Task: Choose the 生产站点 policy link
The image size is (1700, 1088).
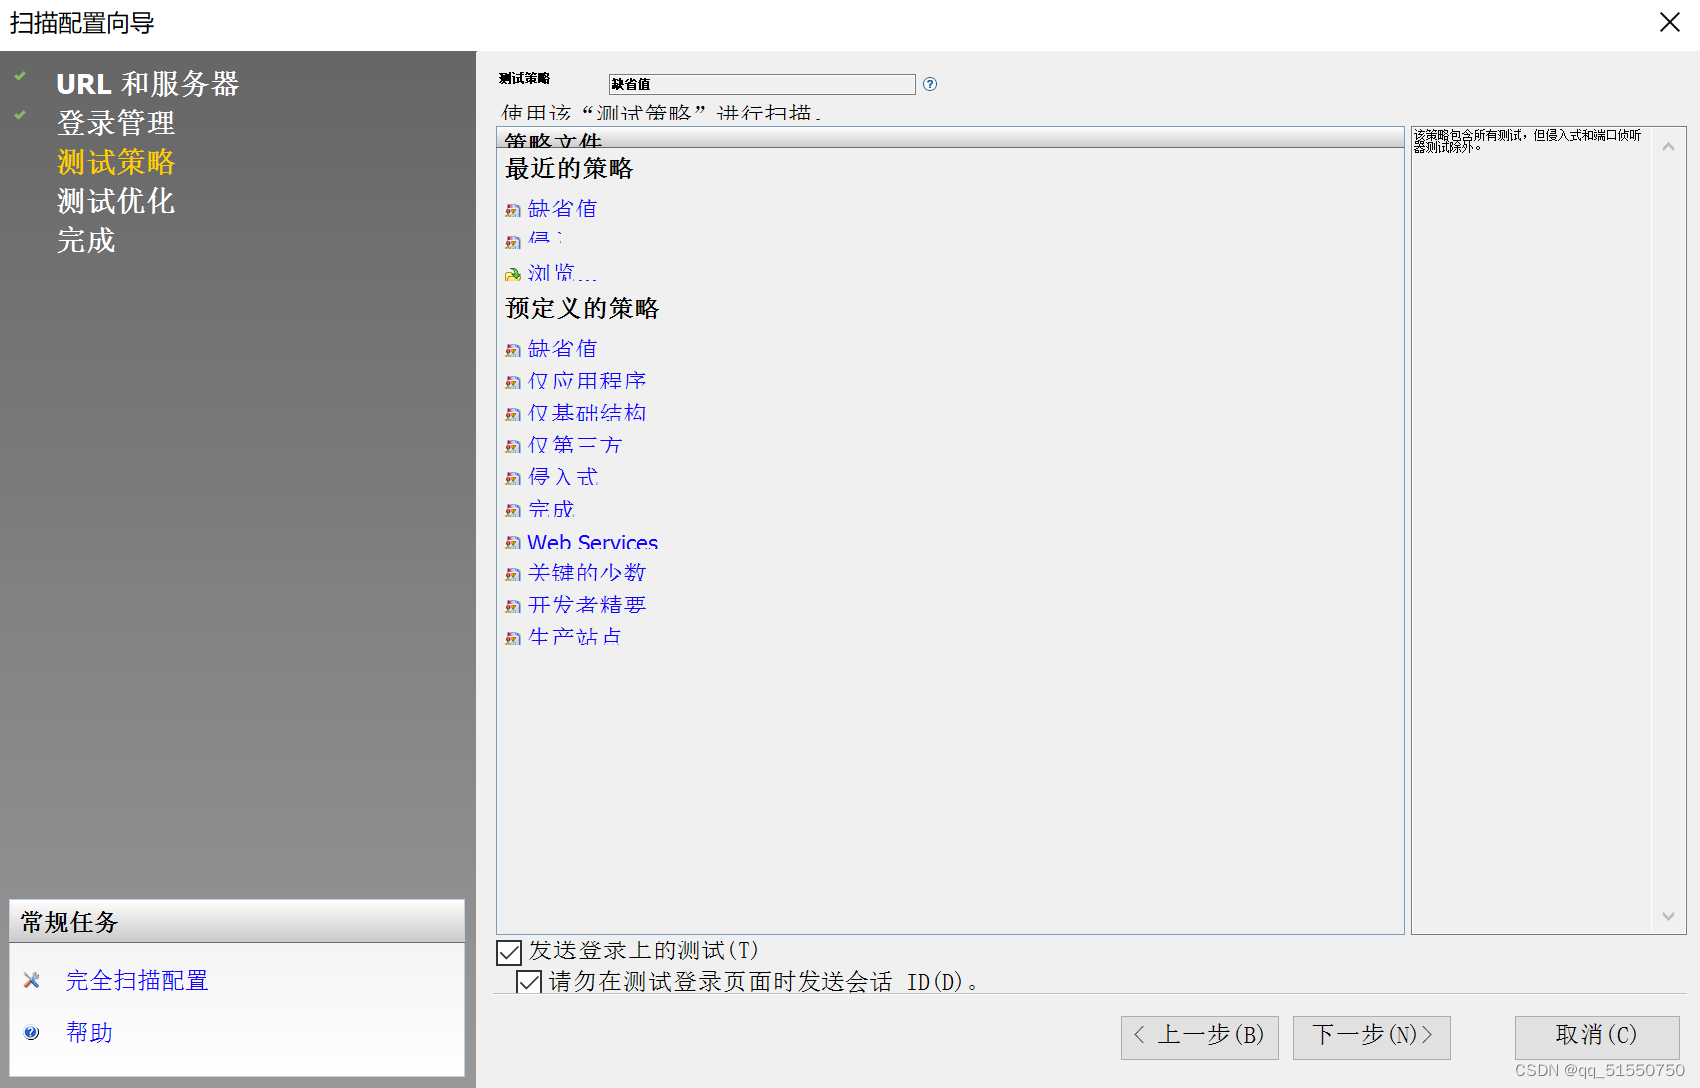Action: (x=575, y=637)
